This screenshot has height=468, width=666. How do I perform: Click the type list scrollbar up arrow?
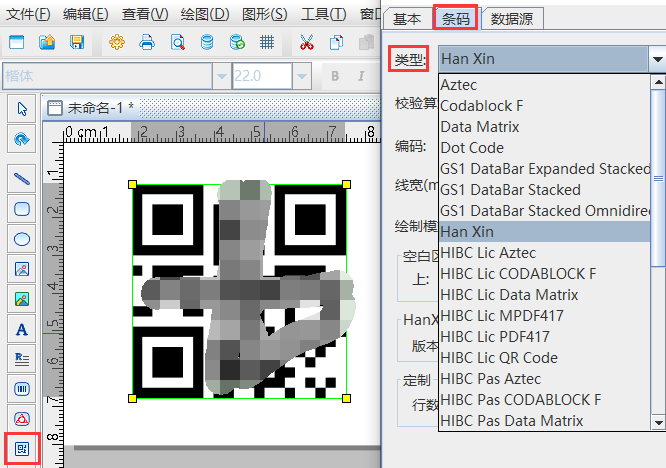(658, 82)
